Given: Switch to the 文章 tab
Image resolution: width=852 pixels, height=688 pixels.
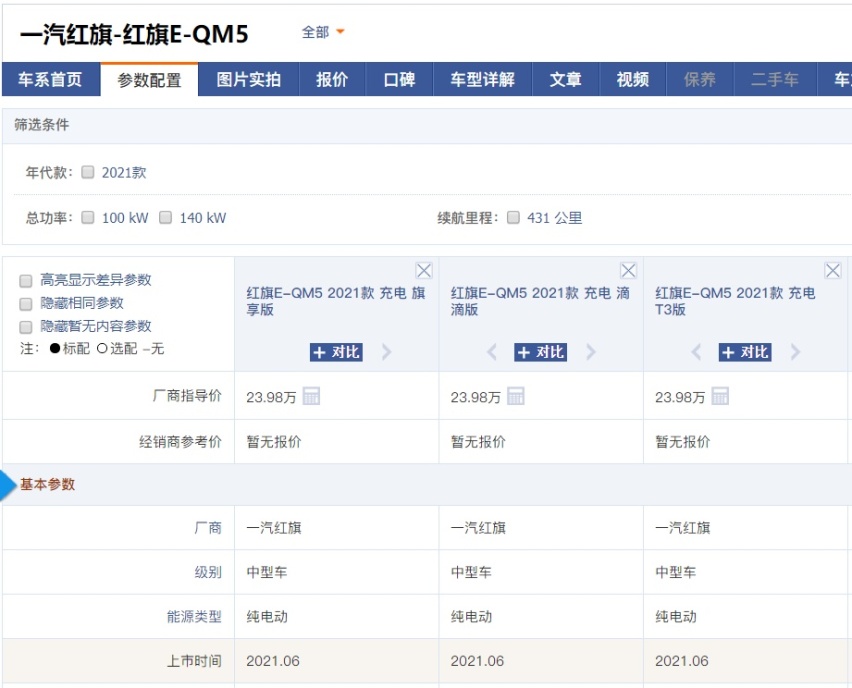Looking at the screenshot, I should (x=566, y=79).
